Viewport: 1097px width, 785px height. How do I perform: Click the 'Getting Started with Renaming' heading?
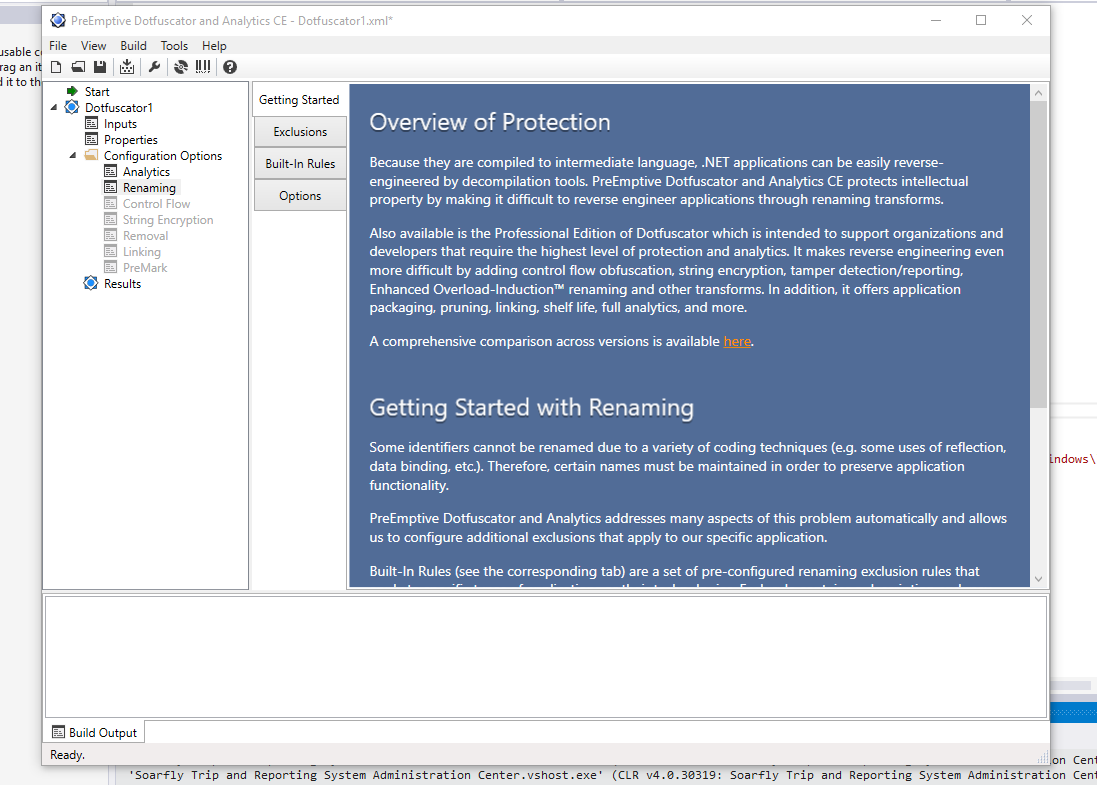532,408
